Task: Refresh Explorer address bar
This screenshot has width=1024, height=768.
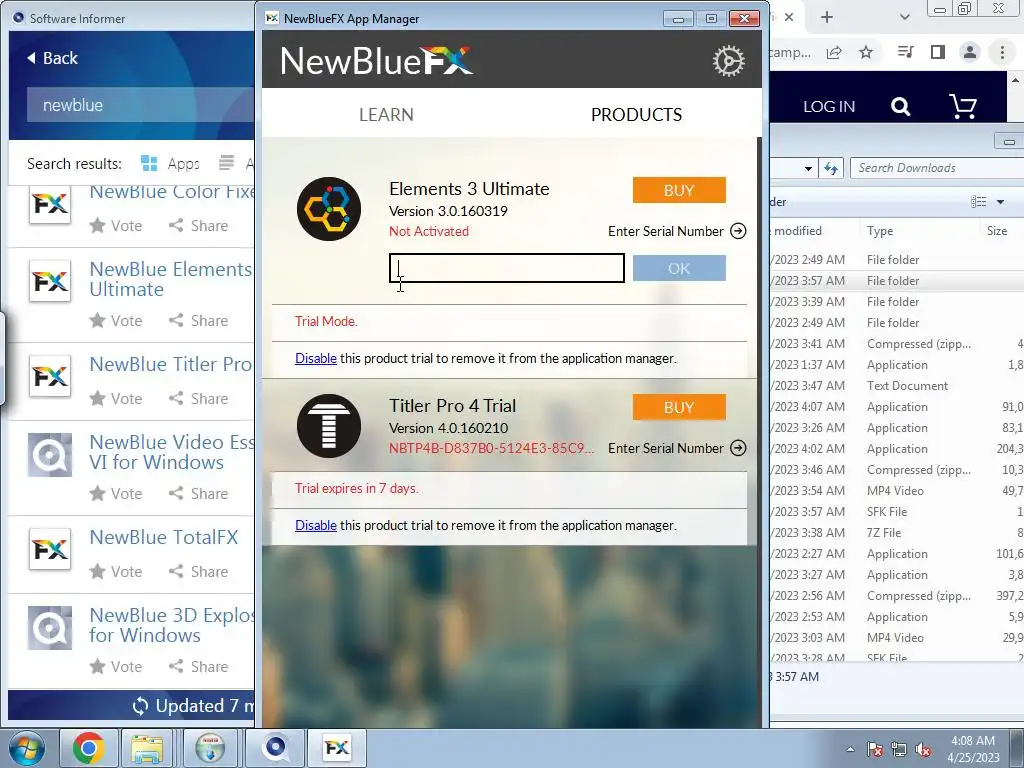Action: pyautogui.click(x=831, y=168)
